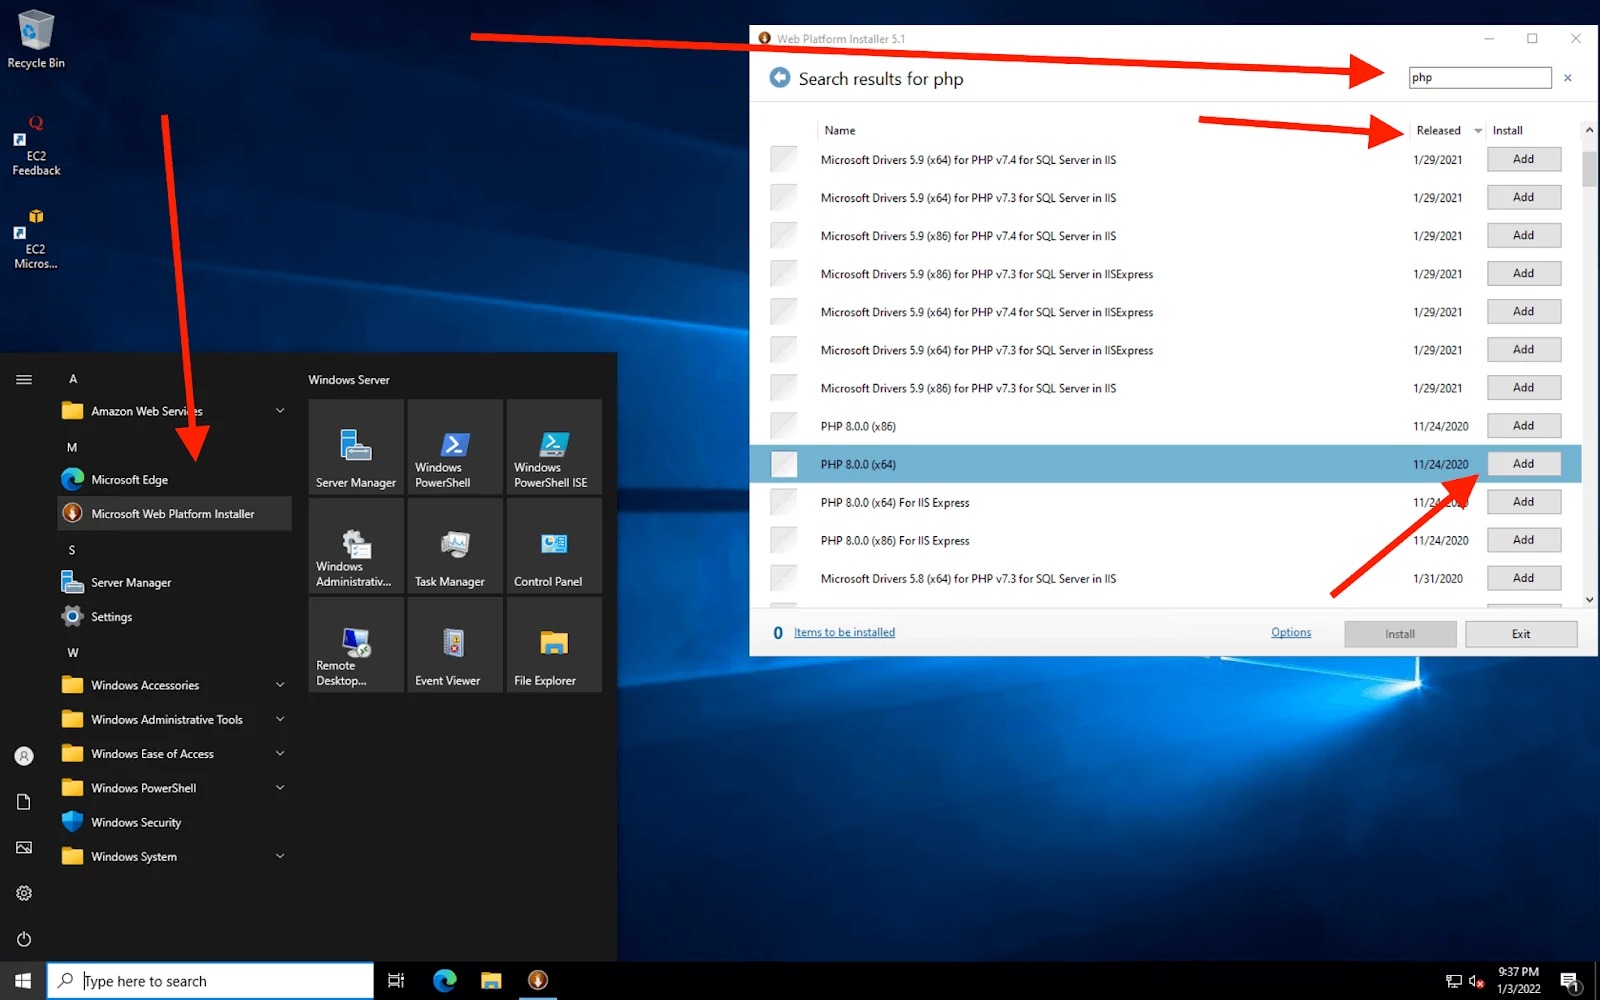Open Microsoft Edge in Start list
The height and width of the screenshot is (1000, 1600).
[x=175, y=480]
